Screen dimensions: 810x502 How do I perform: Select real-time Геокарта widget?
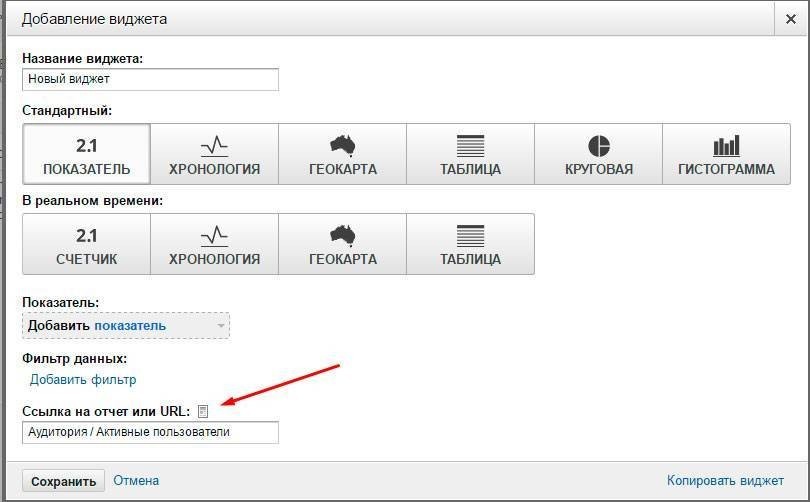pos(342,244)
